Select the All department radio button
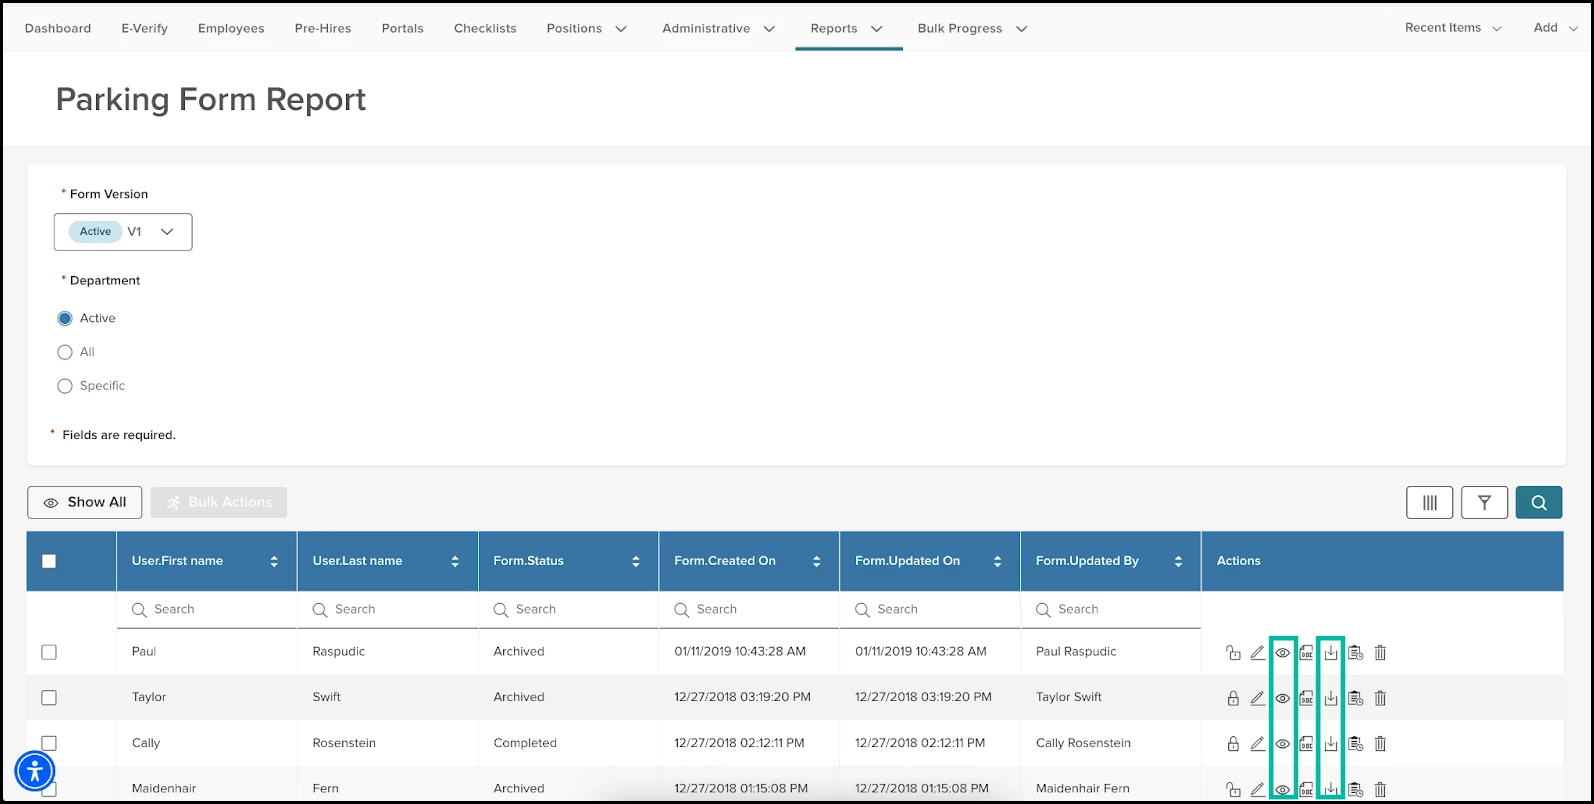1594x804 pixels. (65, 352)
